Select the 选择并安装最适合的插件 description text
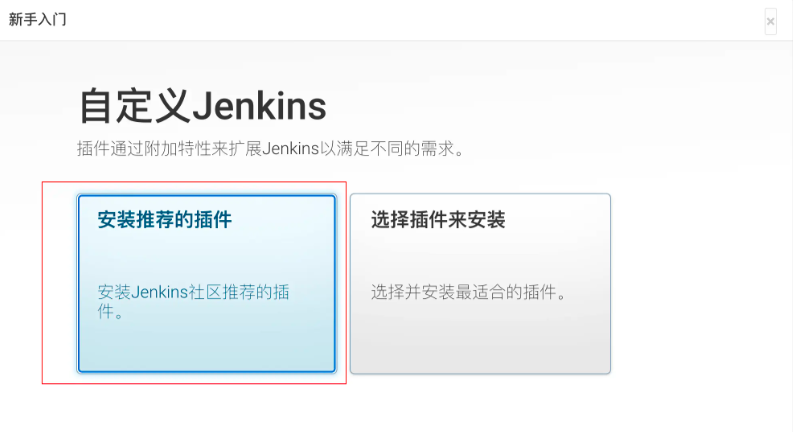 [469, 292]
